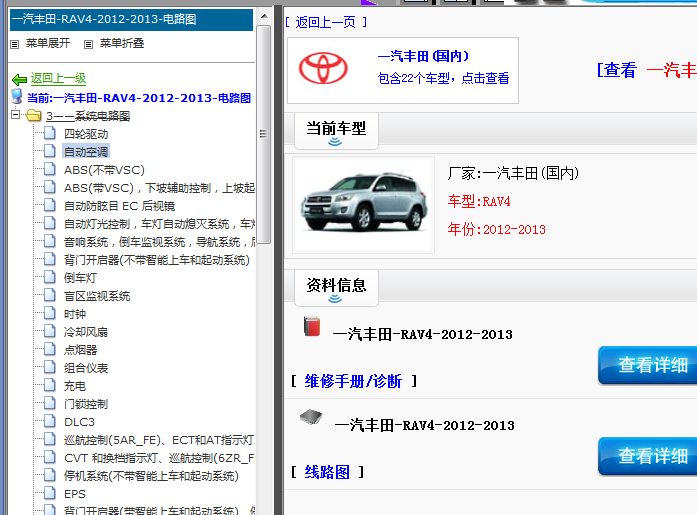Image resolution: width=697 pixels, height=515 pixels.
Task: Click the green back arrow icon
Action: click(x=19, y=80)
